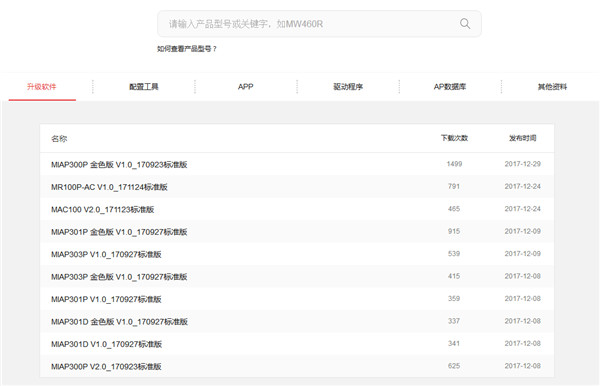
Task: Click download count 625
Action: pos(454,366)
